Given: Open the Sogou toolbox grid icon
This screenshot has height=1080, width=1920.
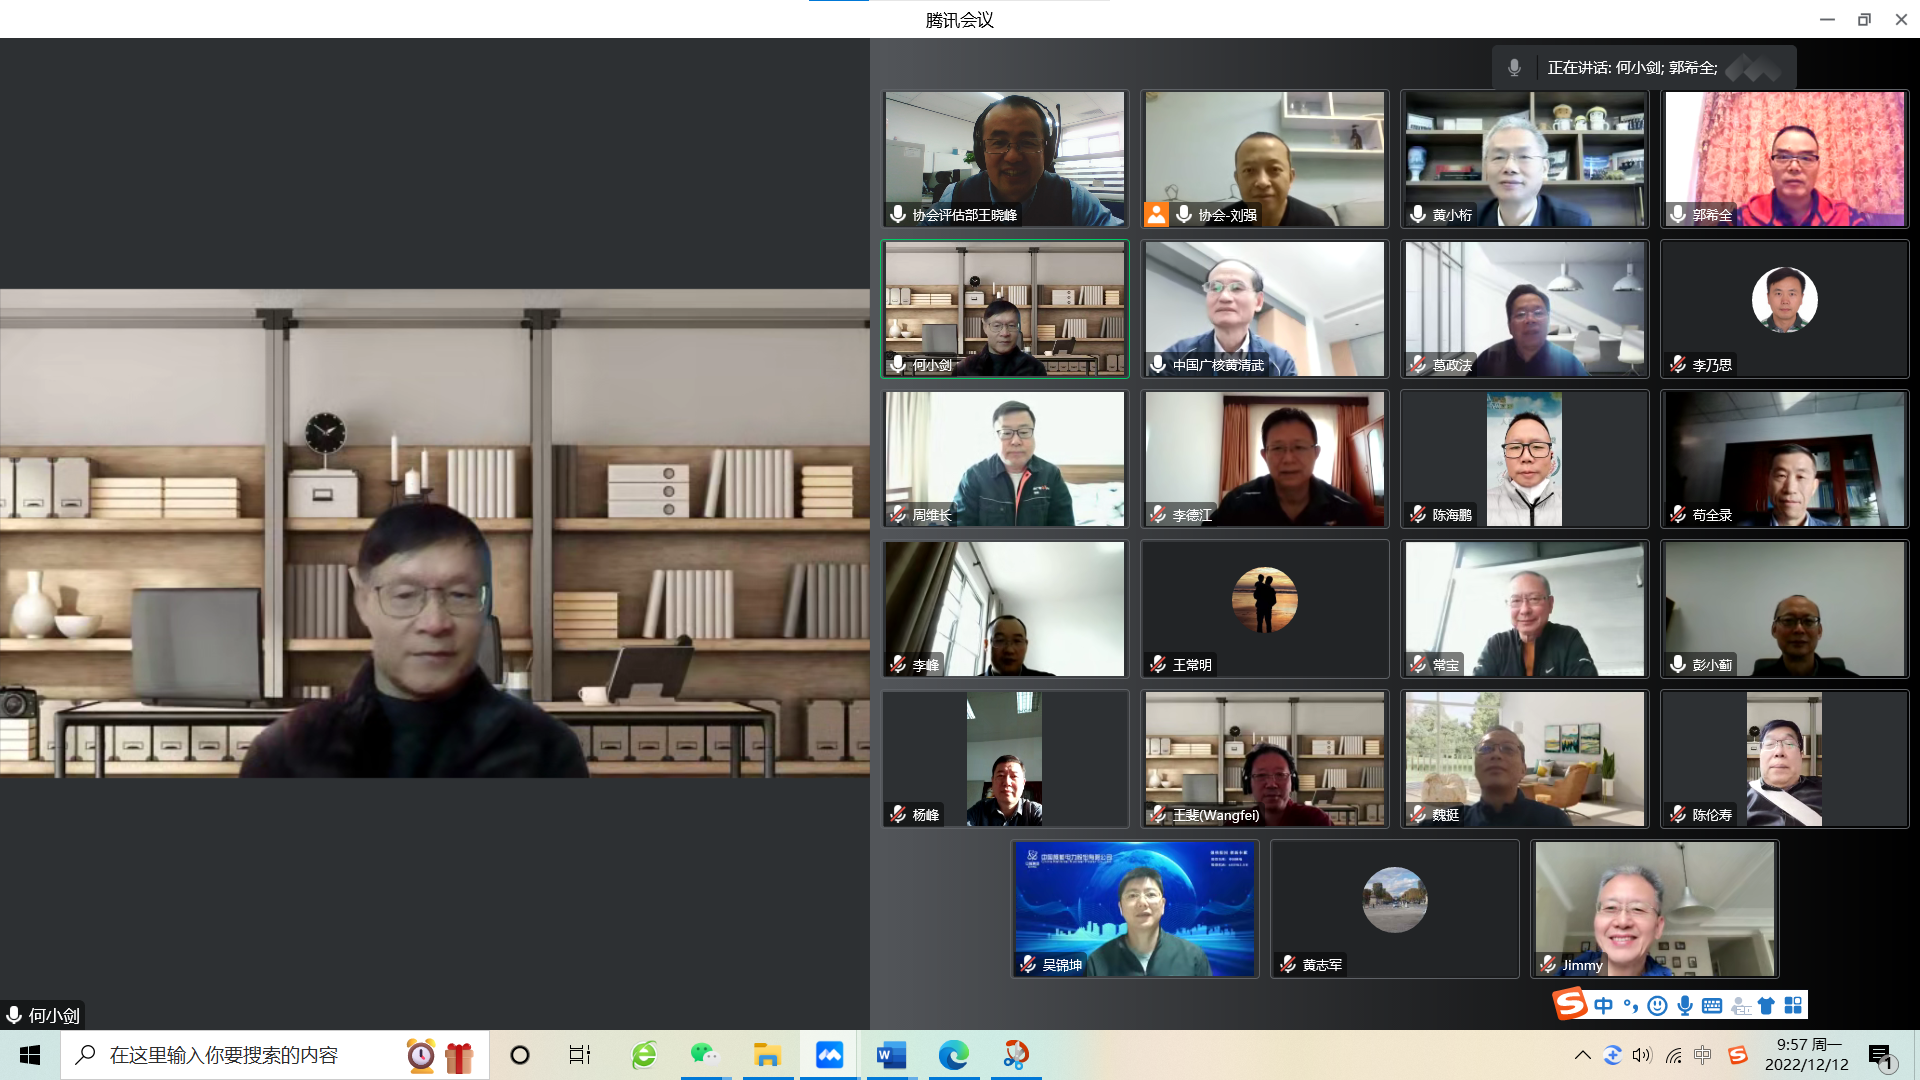Looking at the screenshot, I should [1793, 1006].
